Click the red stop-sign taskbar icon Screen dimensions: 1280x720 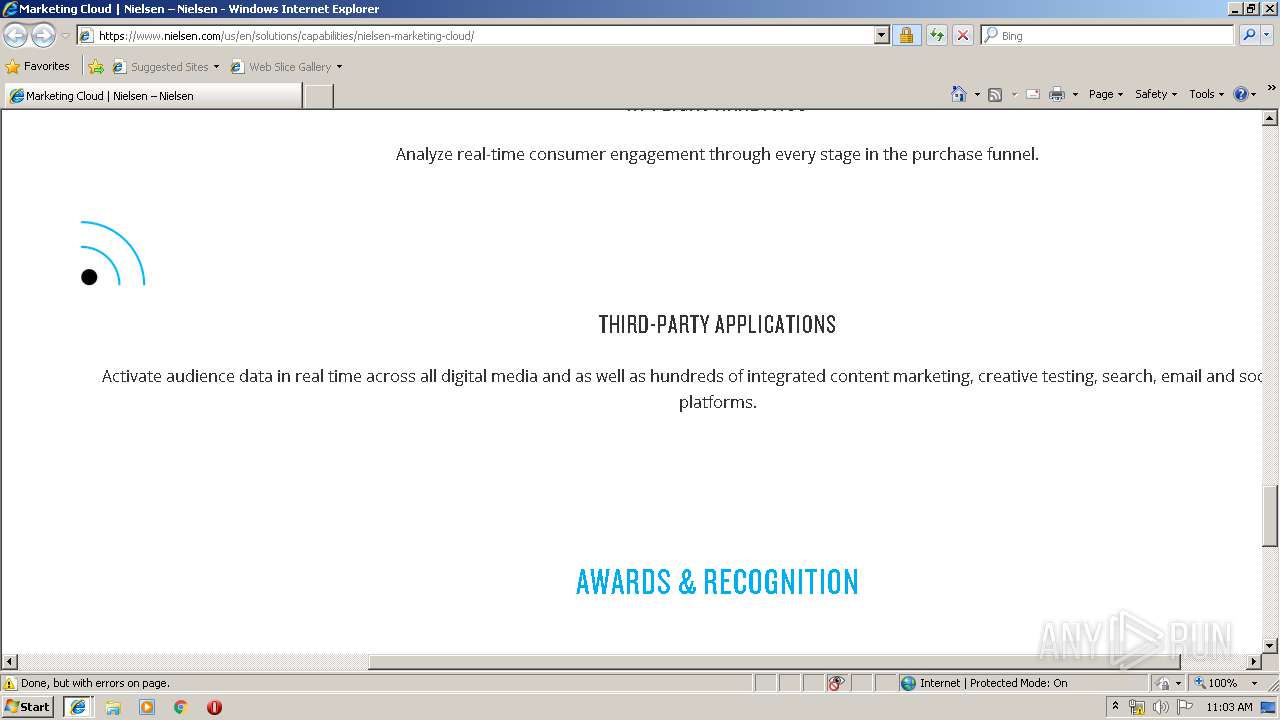pos(214,707)
